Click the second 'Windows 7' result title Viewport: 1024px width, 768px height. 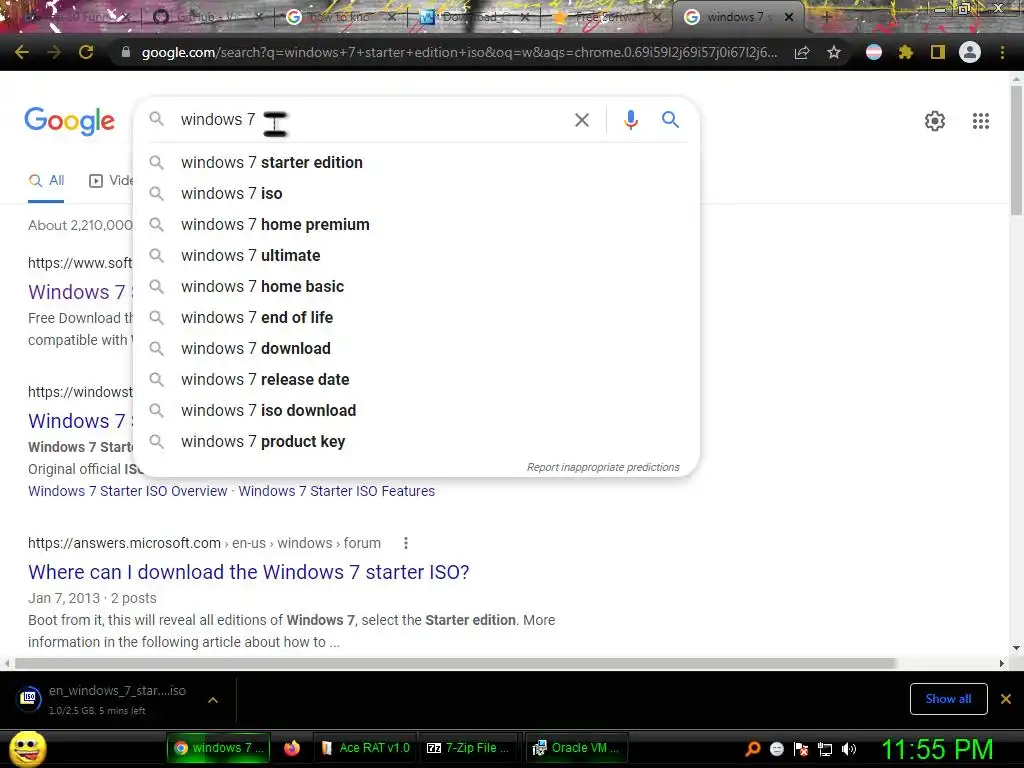click(80, 421)
